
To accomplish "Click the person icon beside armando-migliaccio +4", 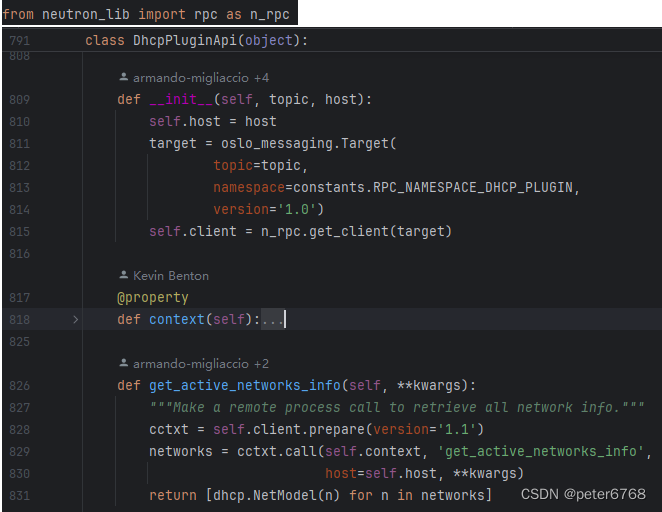I will pyautogui.click(x=124, y=77).
